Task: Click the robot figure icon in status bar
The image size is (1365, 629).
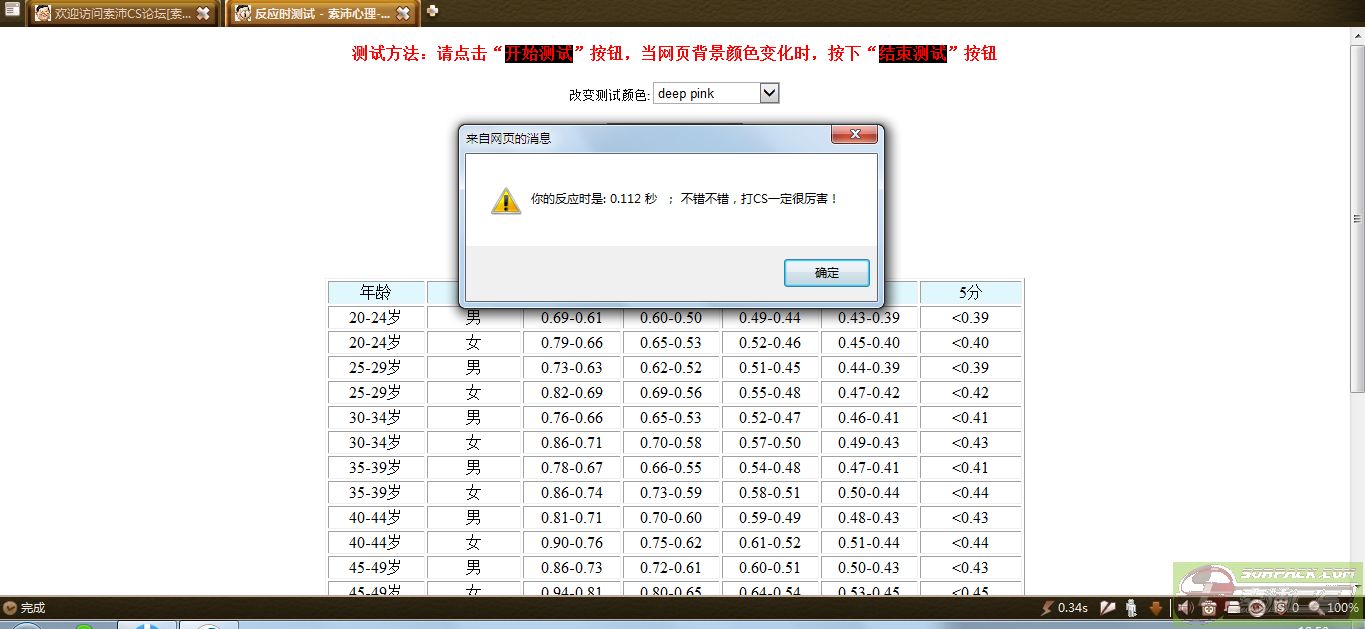Action: [x=1131, y=608]
